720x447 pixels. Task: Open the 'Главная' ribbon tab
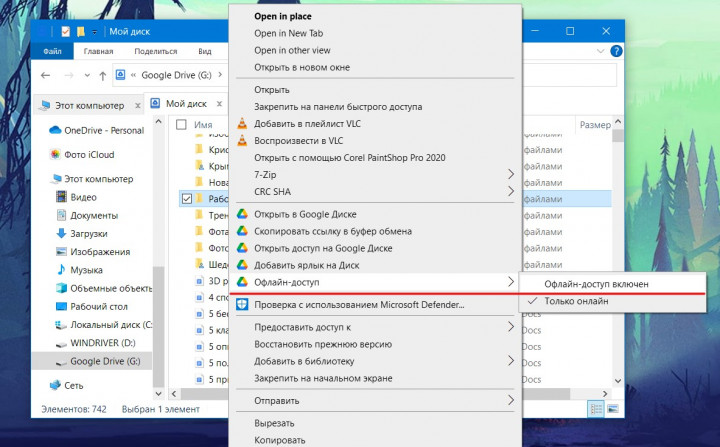(98, 51)
